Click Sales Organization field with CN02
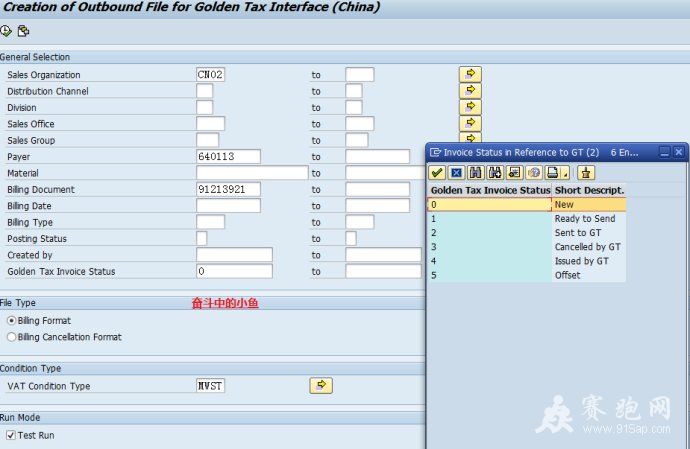The height and width of the screenshot is (449, 690). tap(210, 74)
